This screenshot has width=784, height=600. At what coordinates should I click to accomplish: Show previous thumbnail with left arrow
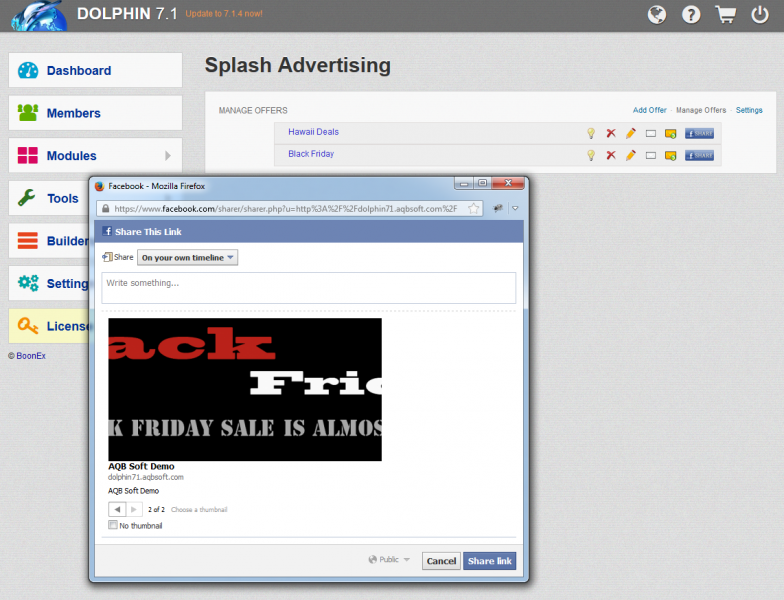(117, 509)
